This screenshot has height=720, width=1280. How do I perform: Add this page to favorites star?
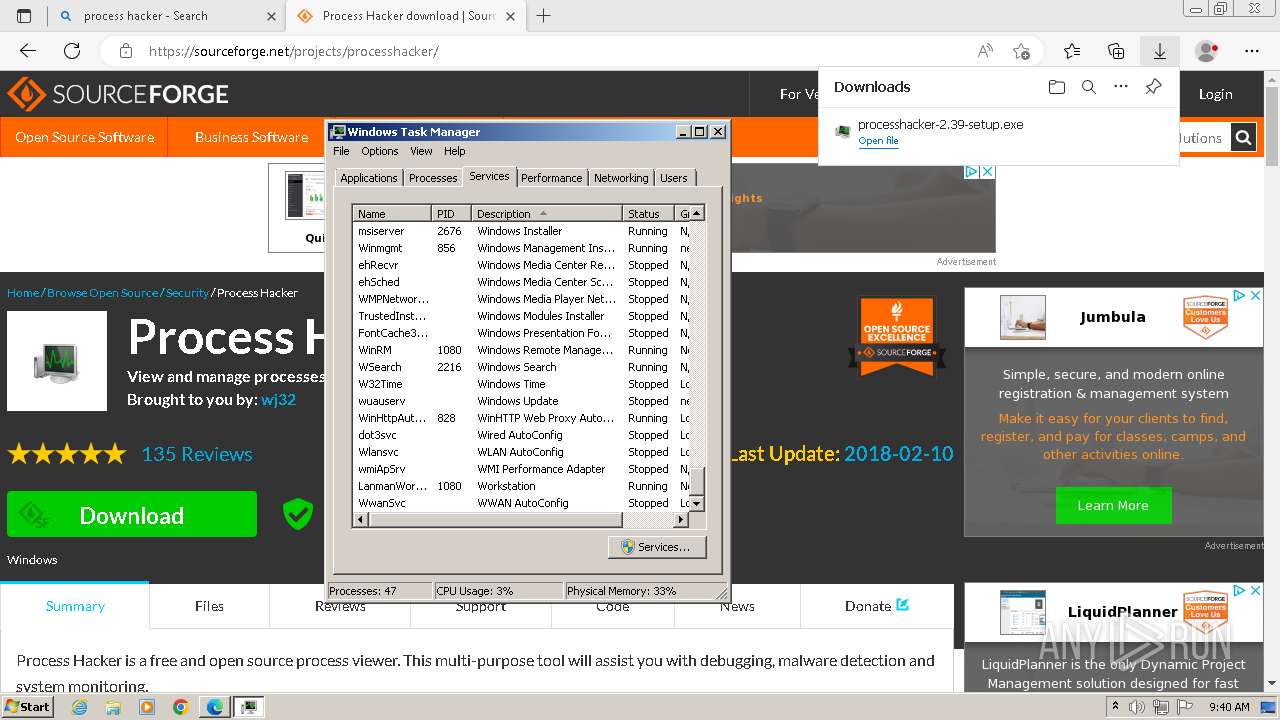tap(1021, 51)
